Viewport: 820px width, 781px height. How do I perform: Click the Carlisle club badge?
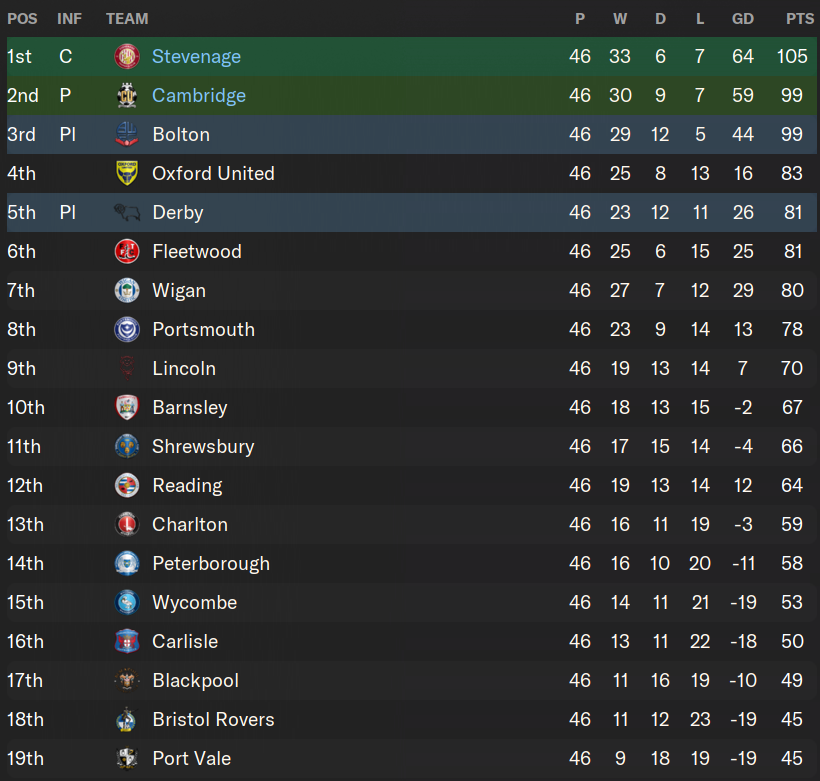tap(127, 642)
